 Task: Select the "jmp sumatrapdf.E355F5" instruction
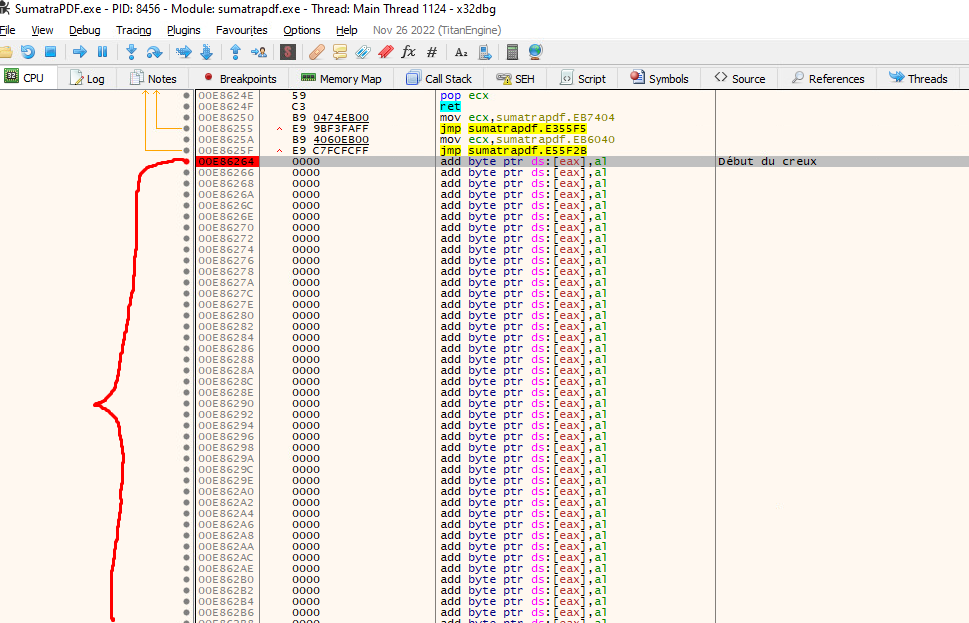click(514, 129)
